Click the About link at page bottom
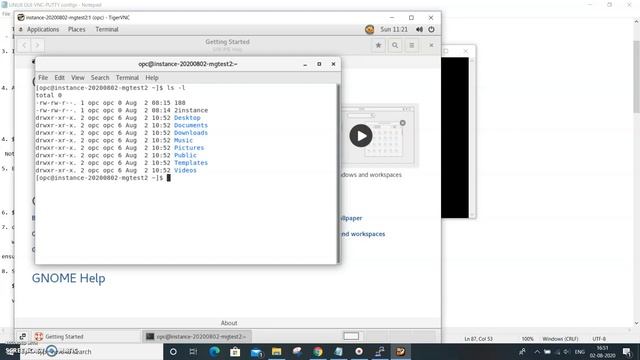Viewport: 640px width, 360px height. (x=229, y=323)
